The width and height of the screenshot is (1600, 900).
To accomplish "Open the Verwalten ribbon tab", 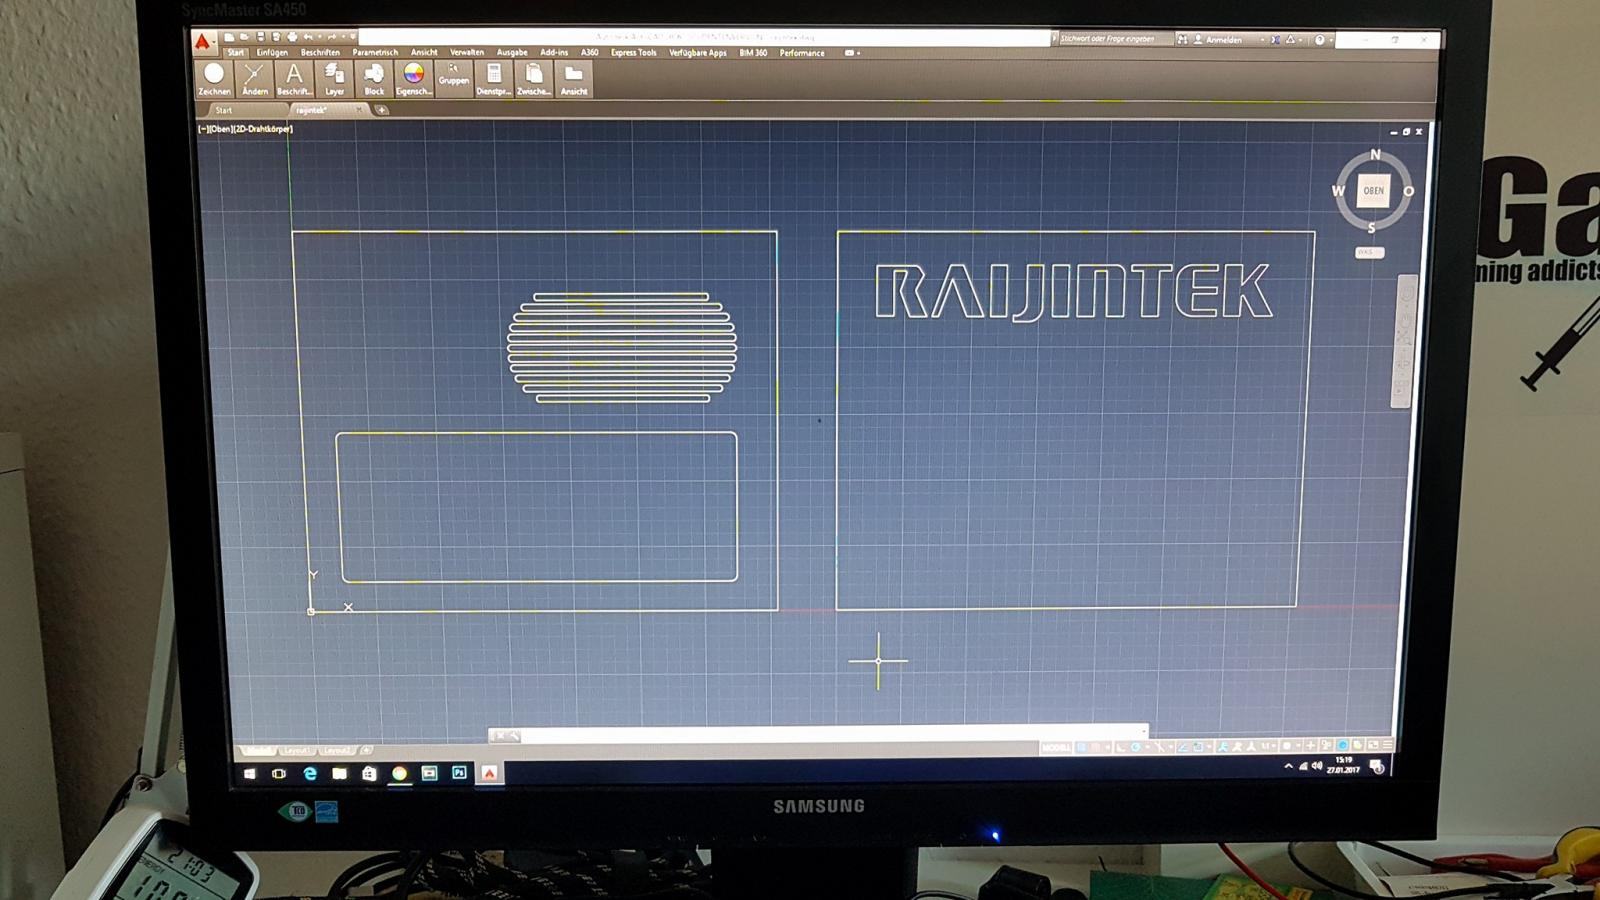I will click(x=467, y=53).
